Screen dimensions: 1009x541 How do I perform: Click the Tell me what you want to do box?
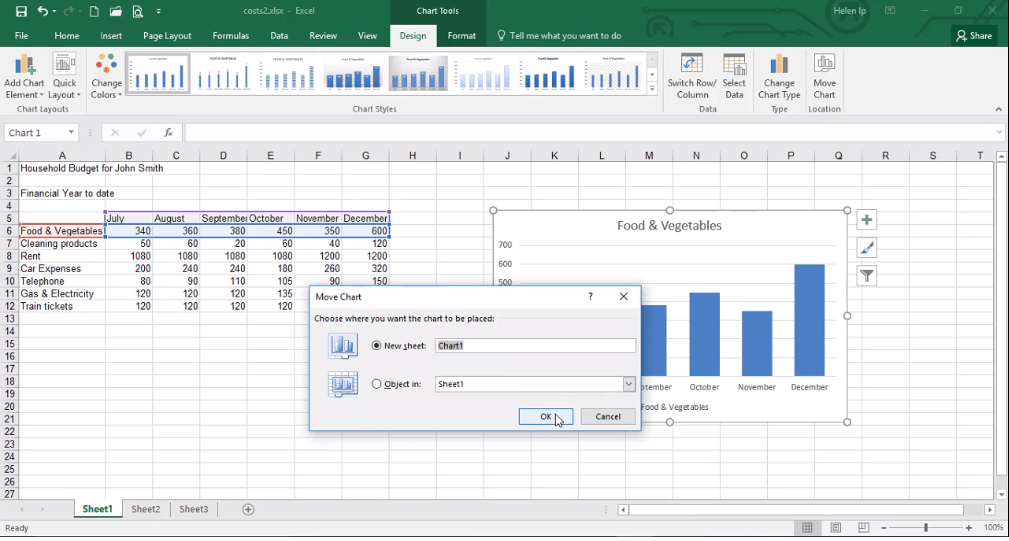[x=559, y=36]
